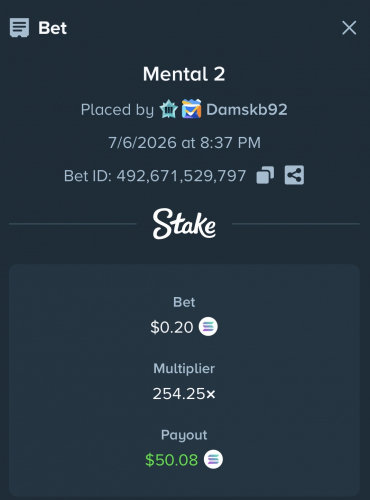Click the envelope badge next to username
The width and height of the screenshot is (370, 500).
191,109
